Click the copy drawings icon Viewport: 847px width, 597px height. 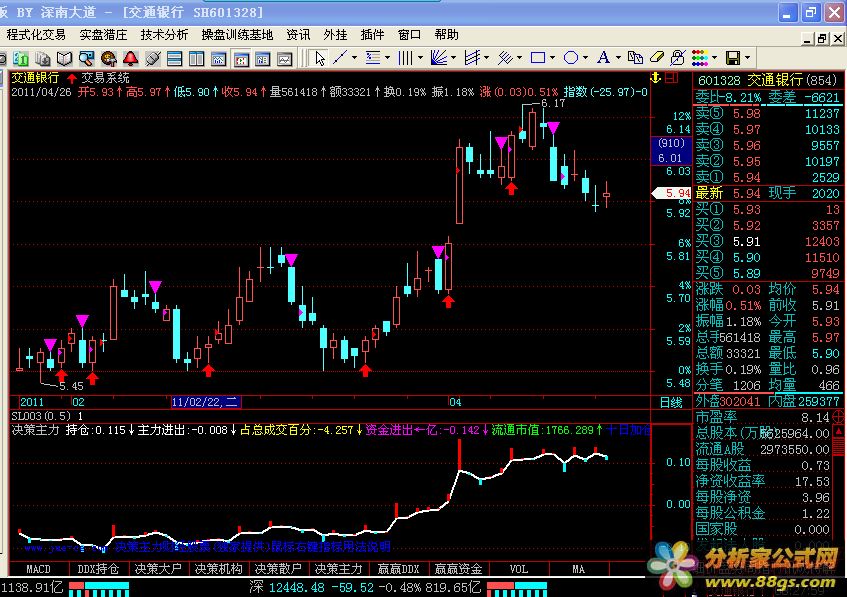click(635, 58)
